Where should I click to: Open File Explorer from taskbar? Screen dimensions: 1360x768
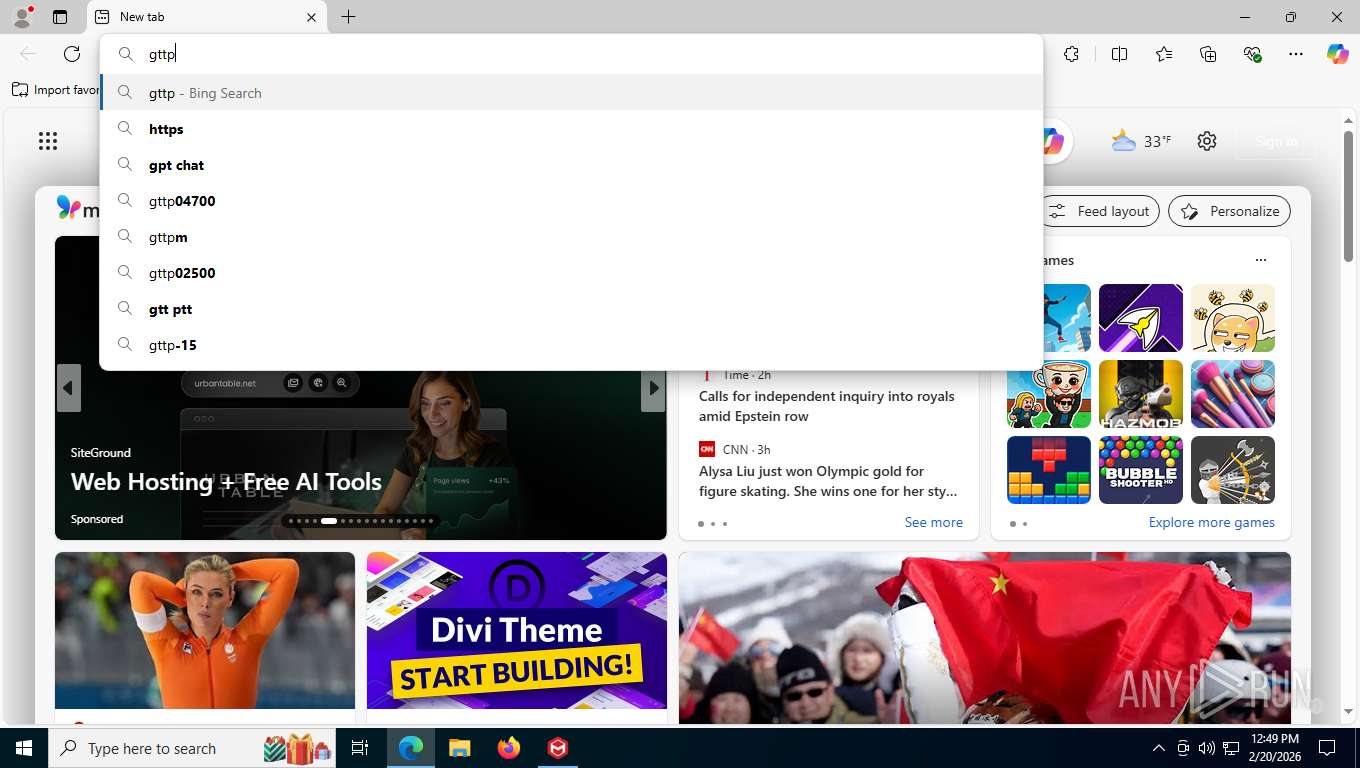click(x=459, y=748)
